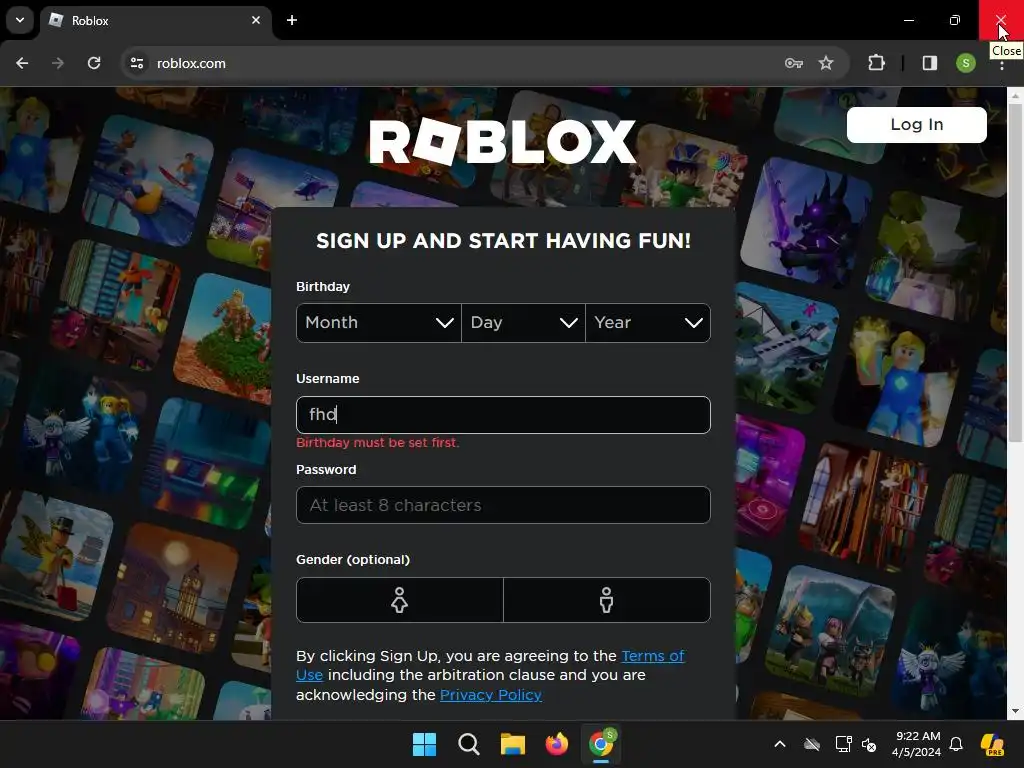This screenshot has height=768, width=1024.
Task: Launch Firefox from the taskbar
Action: (x=556, y=744)
